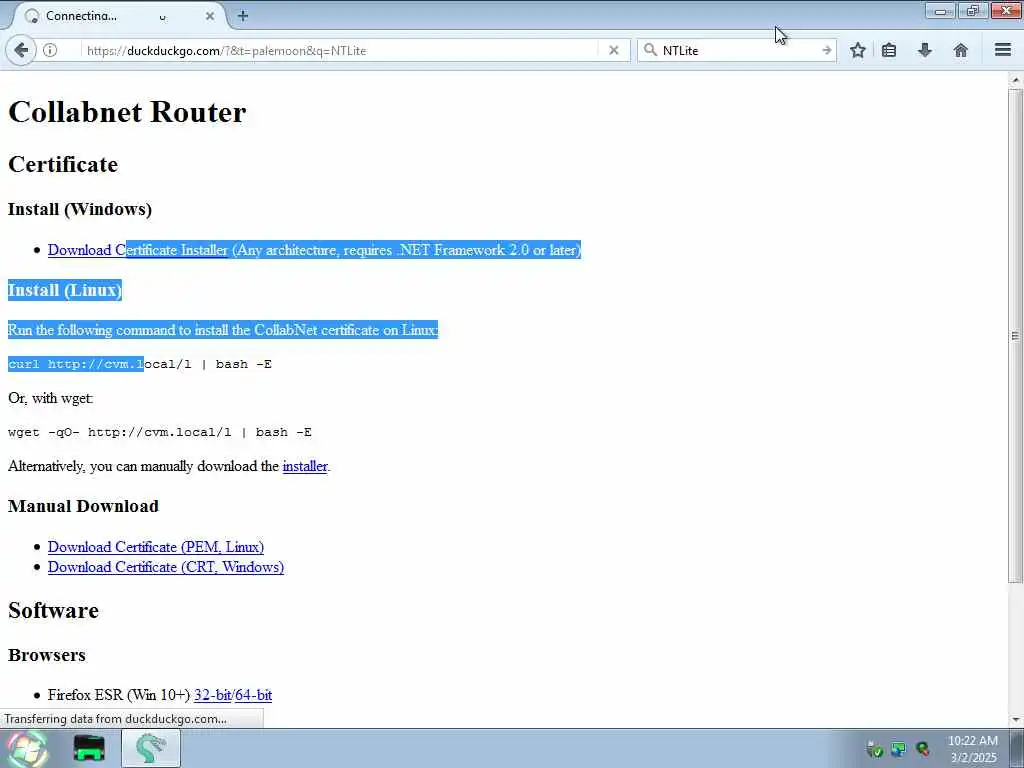
Task: Download Firefox ESR 64-bit
Action: (253, 695)
